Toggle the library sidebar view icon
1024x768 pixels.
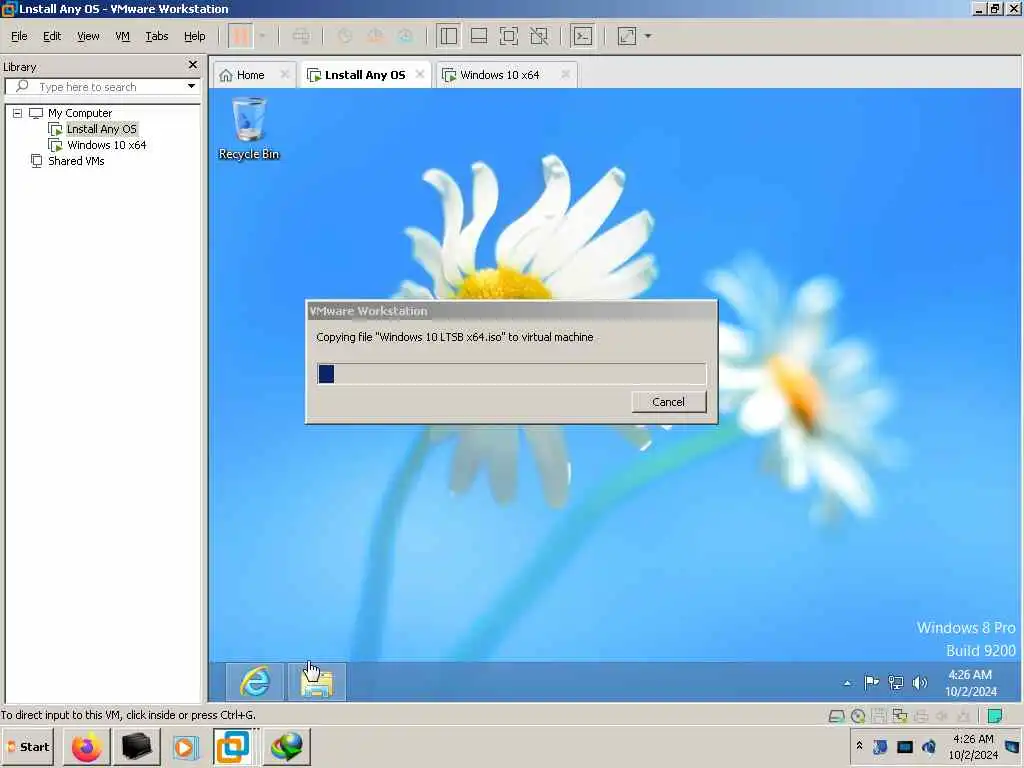[x=449, y=36]
